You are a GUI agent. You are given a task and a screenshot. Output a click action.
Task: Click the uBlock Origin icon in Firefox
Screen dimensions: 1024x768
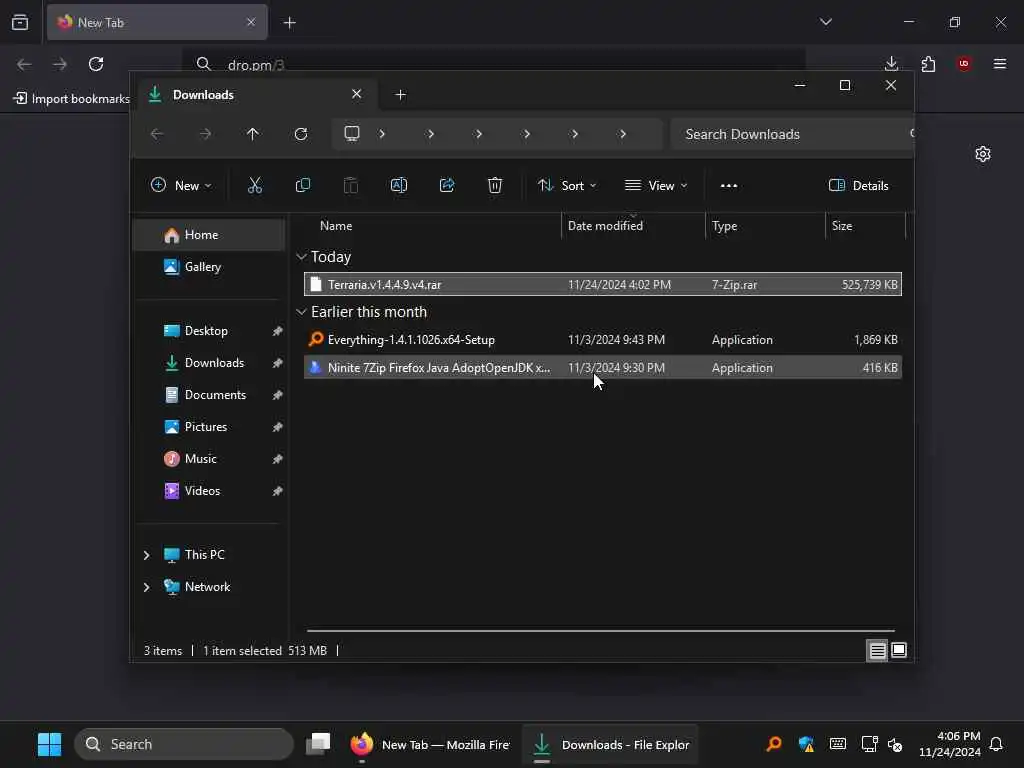964,63
